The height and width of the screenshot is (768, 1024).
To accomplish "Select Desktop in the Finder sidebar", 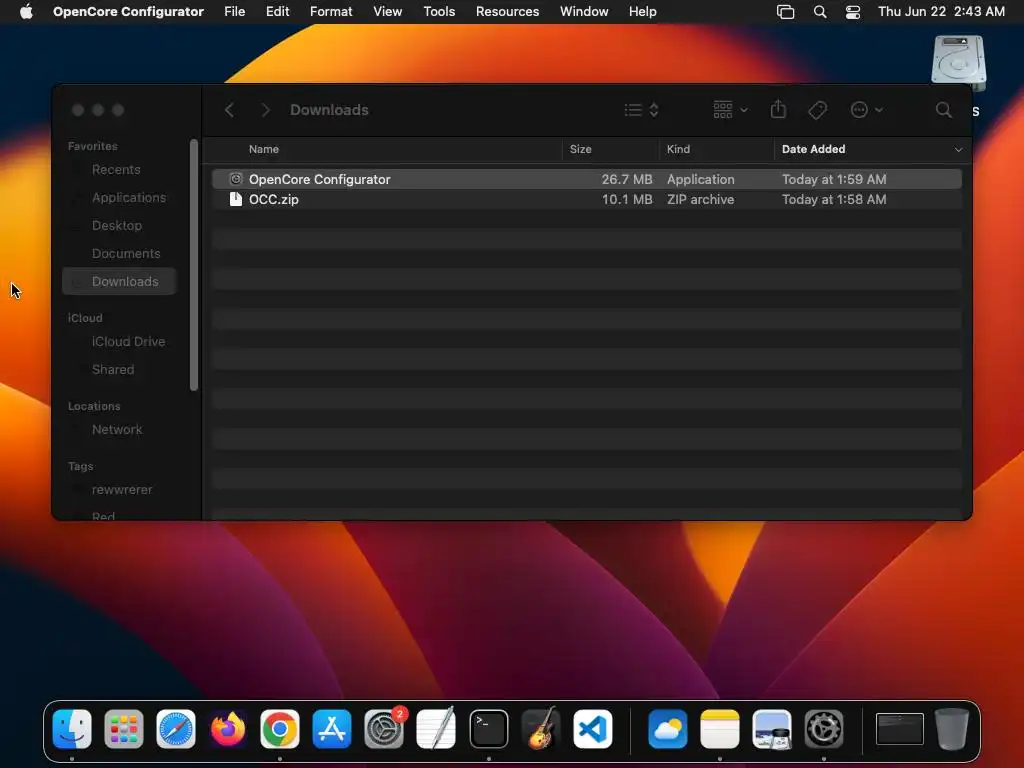I will [x=119, y=226].
